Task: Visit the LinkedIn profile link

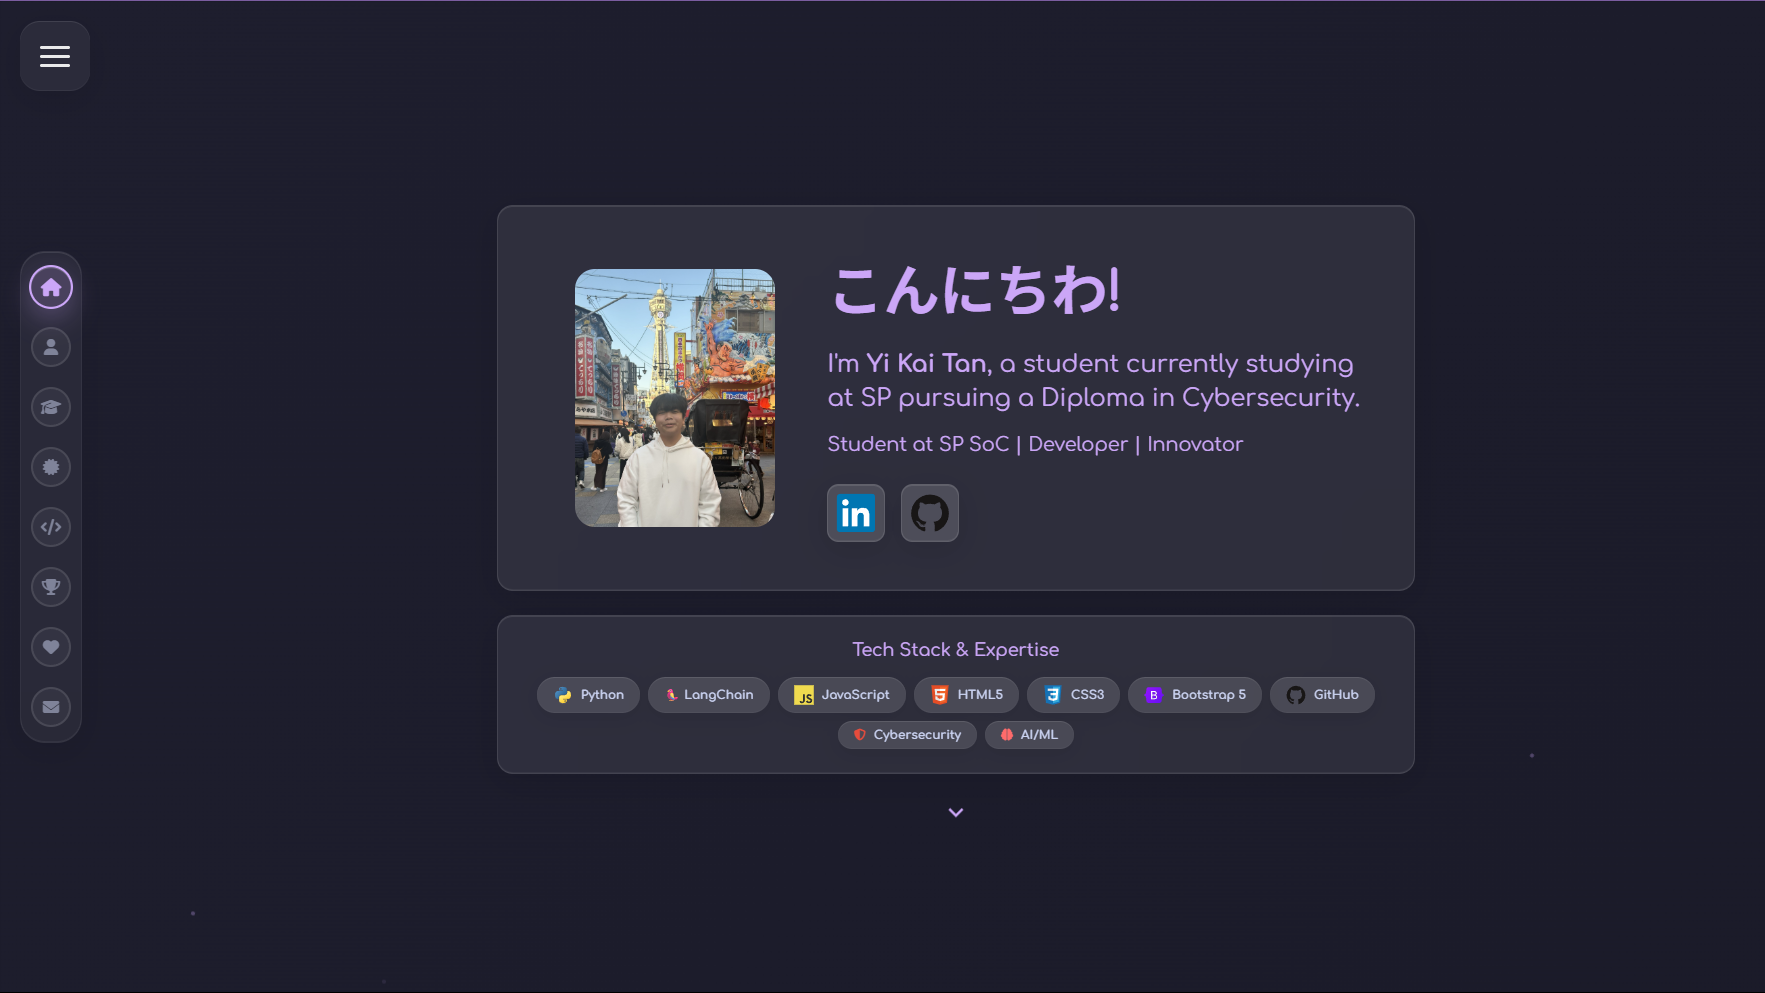Action: click(x=855, y=513)
